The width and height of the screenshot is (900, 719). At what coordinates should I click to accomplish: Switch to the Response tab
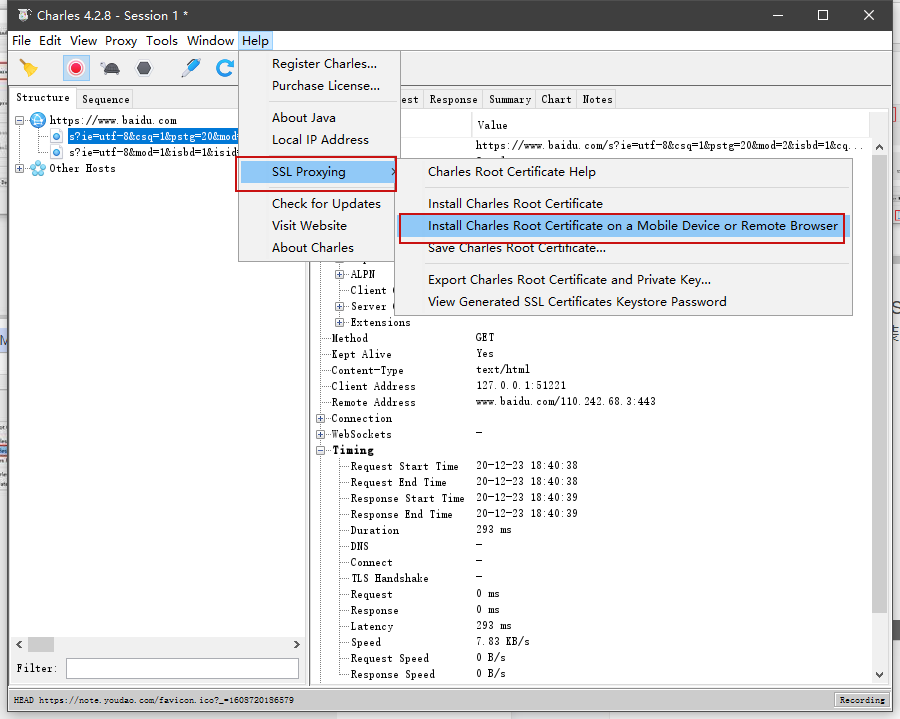coord(453,99)
